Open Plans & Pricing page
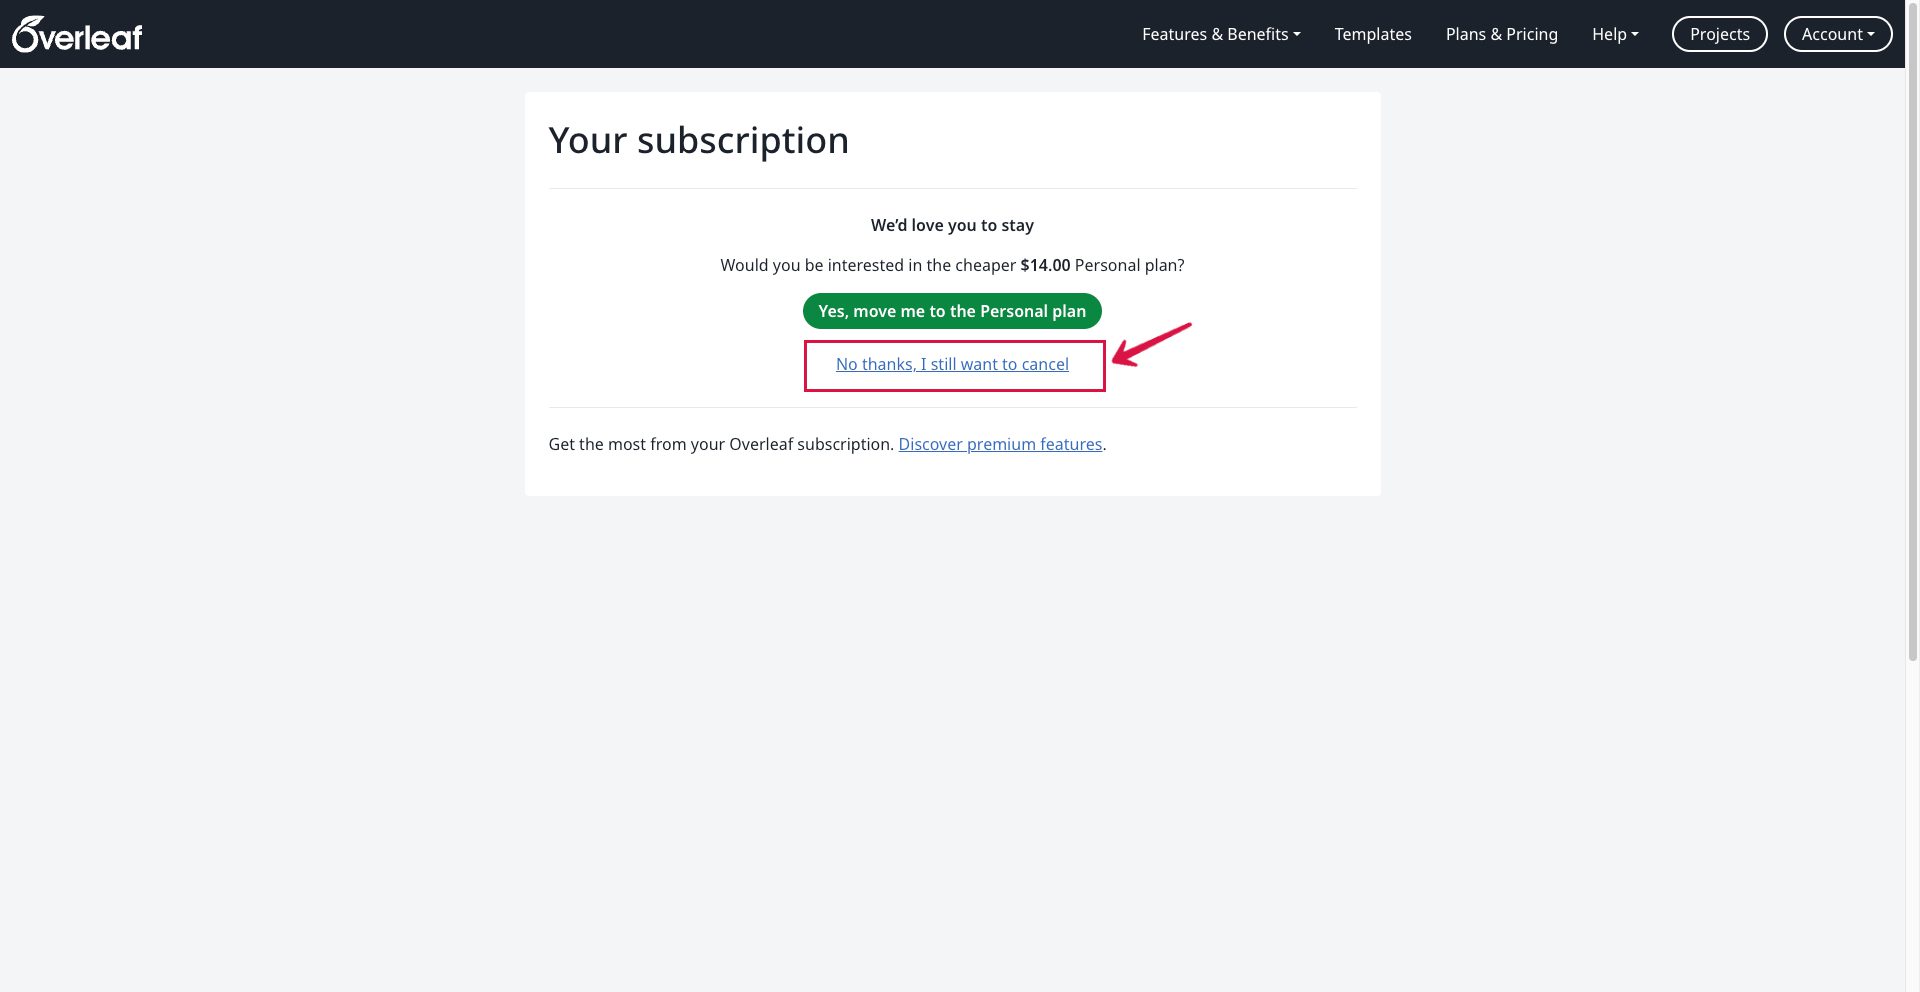 pos(1501,34)
